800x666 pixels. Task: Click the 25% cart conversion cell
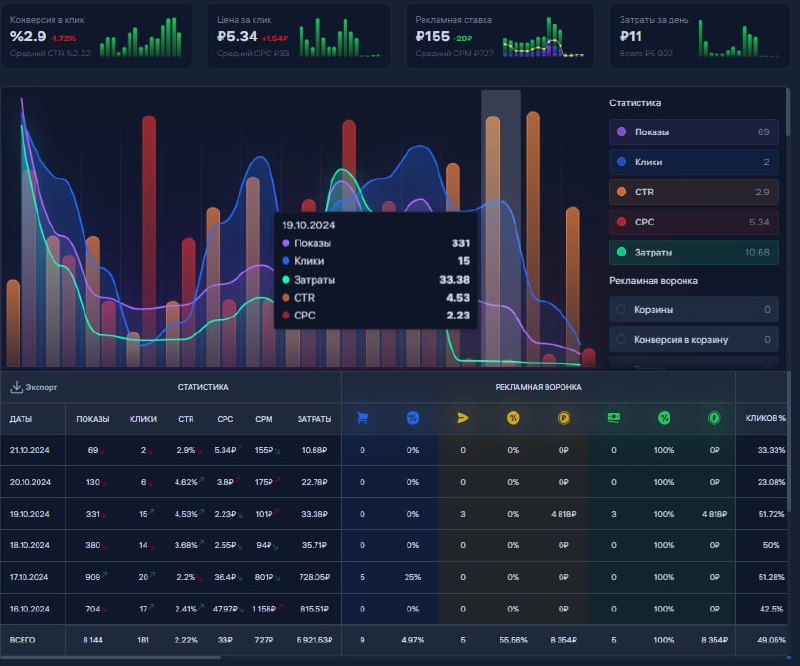(413, 577)
